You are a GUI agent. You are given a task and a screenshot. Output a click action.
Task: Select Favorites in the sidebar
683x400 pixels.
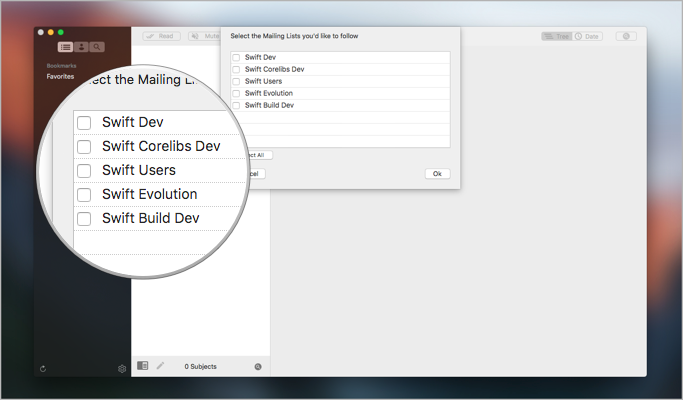click(60, 76)
